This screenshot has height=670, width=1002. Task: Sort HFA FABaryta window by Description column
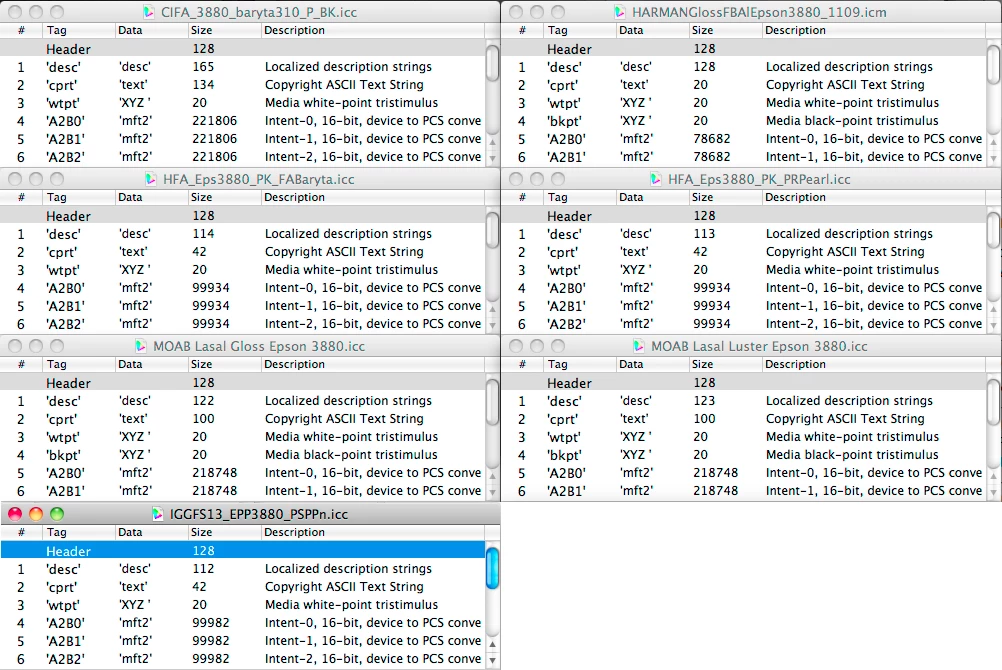click(373, 197)
